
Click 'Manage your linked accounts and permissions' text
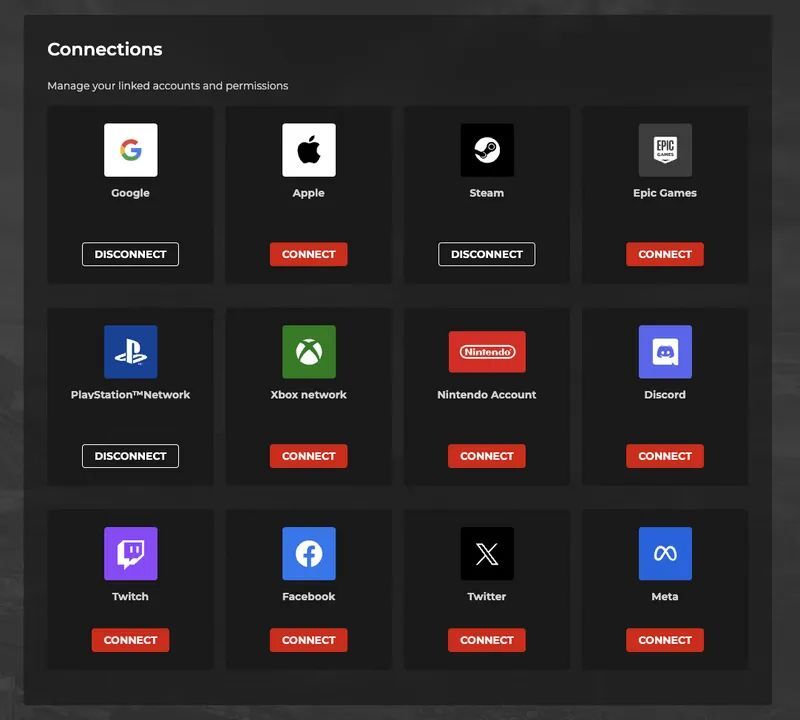(x=168, y=86)
